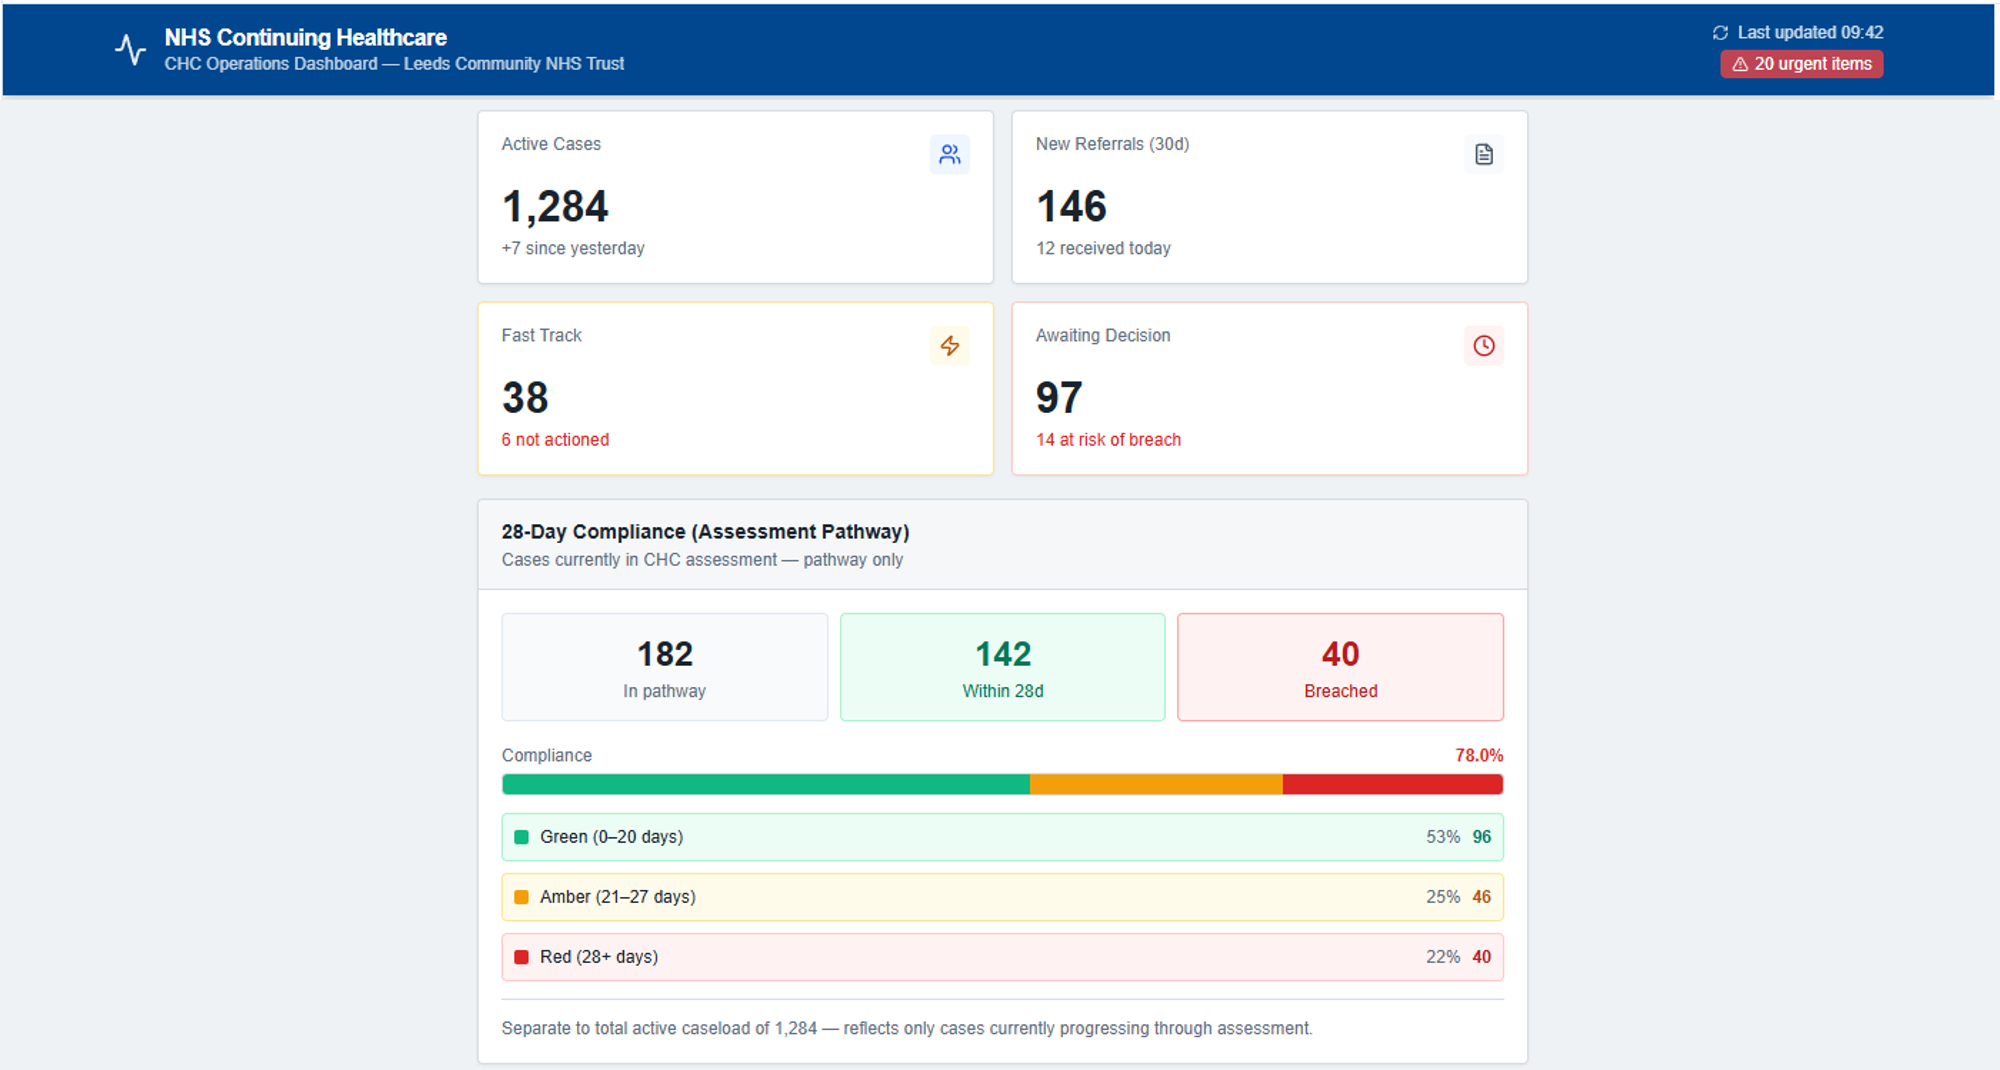
Task: Open the Amber (21–27 days) row
Action: pyautogui.click(x=1002, y=897)
